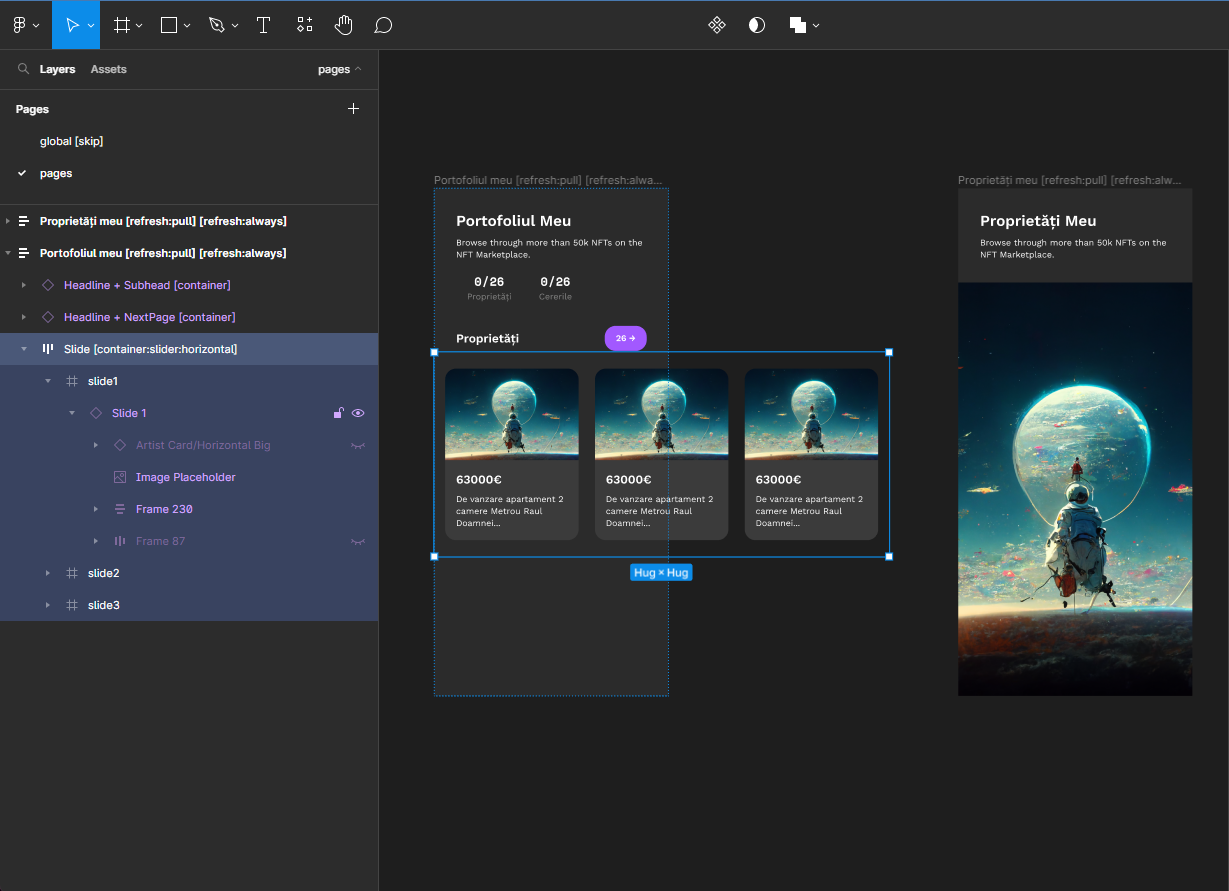Viewport: 1229px width, 891px height.
Task: Click the purple 26 arrow button
Action: click(x=626, y=338)
